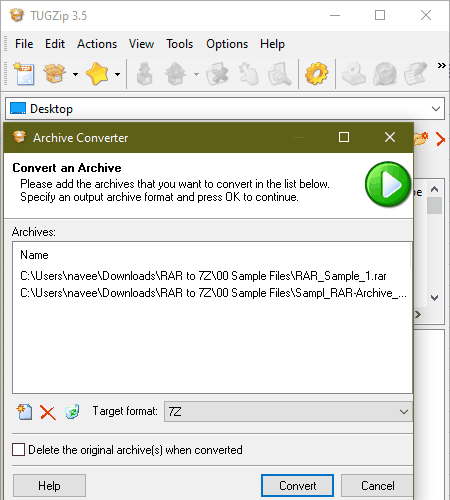Open the Target format 7Z dropdown
Image resolution: width=450 pixels, height=500 pixels.
[288, 412]
